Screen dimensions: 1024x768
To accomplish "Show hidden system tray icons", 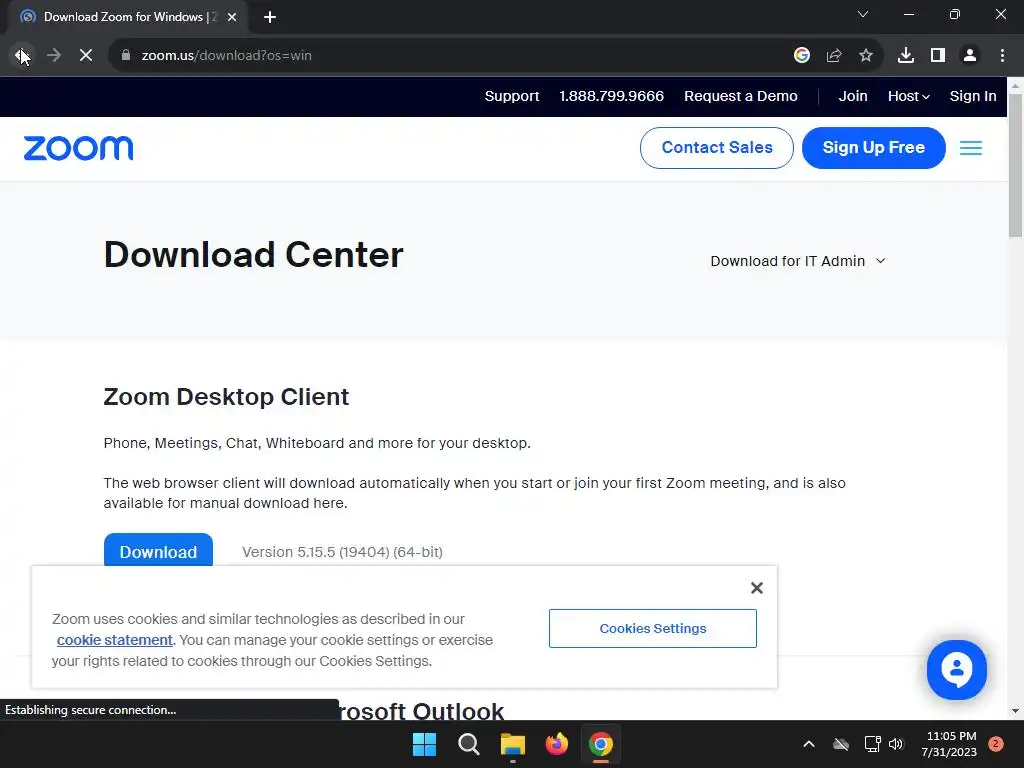I will coord(808,744).
